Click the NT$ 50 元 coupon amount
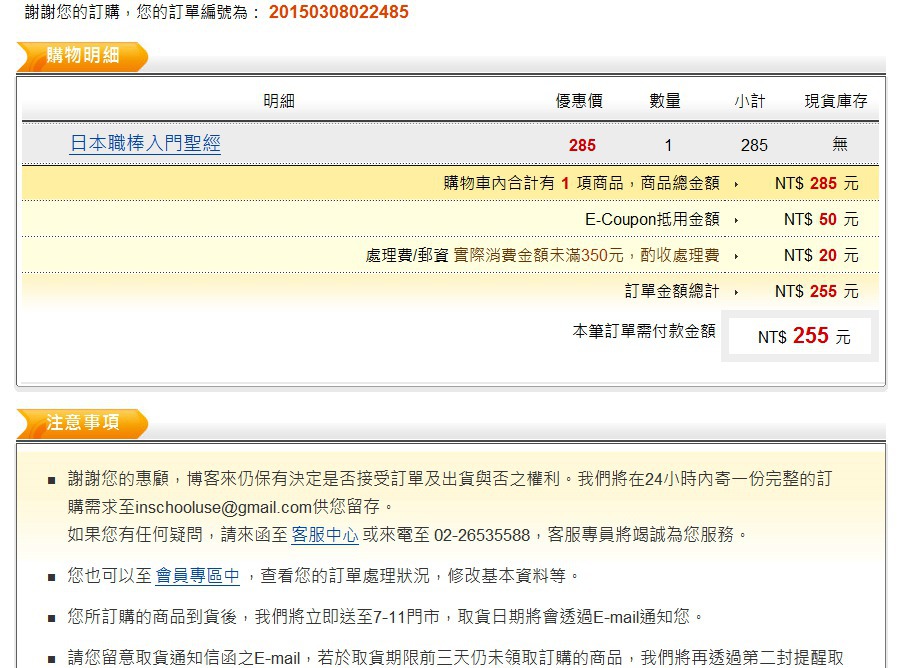The image size is (908, 668). point(821,219)
